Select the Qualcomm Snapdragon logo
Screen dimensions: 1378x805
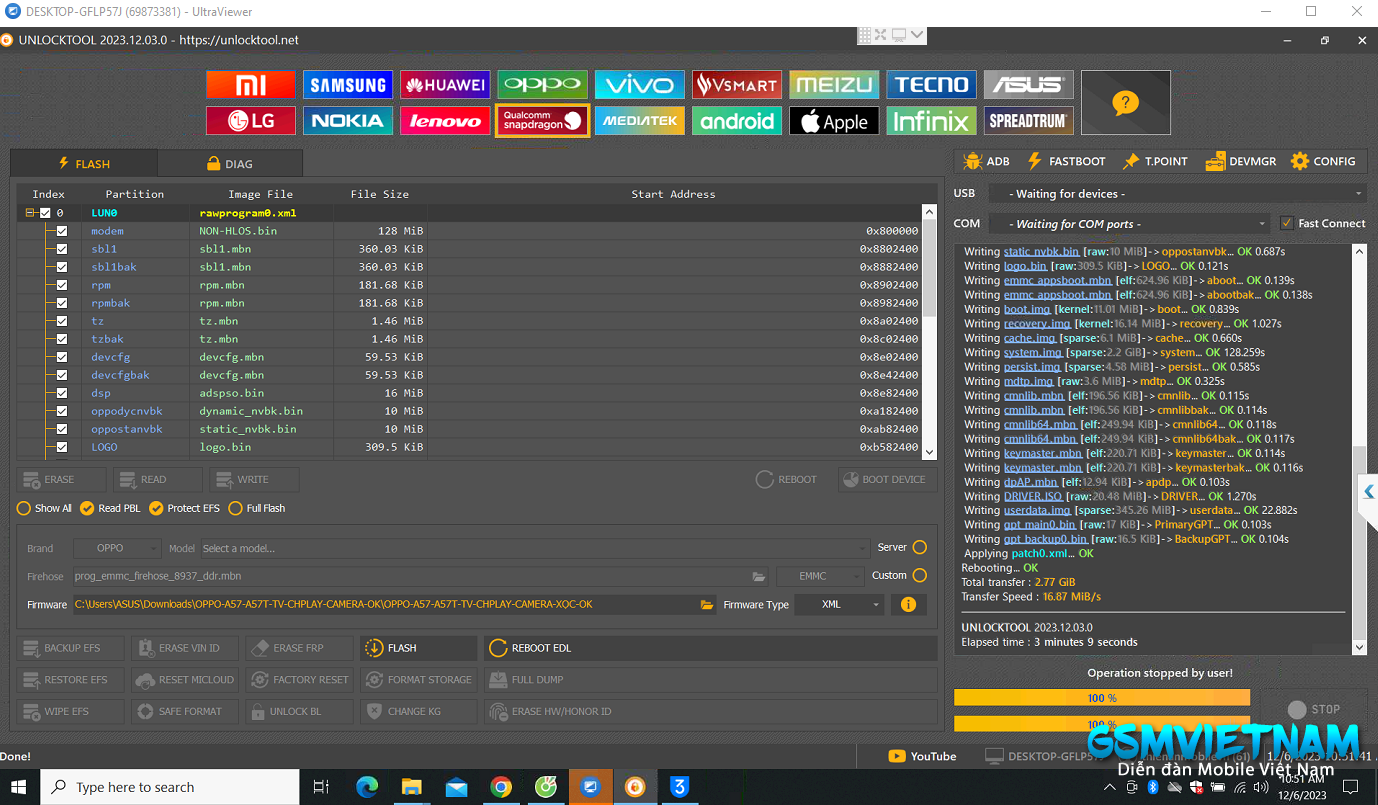[x=542, y=121]
